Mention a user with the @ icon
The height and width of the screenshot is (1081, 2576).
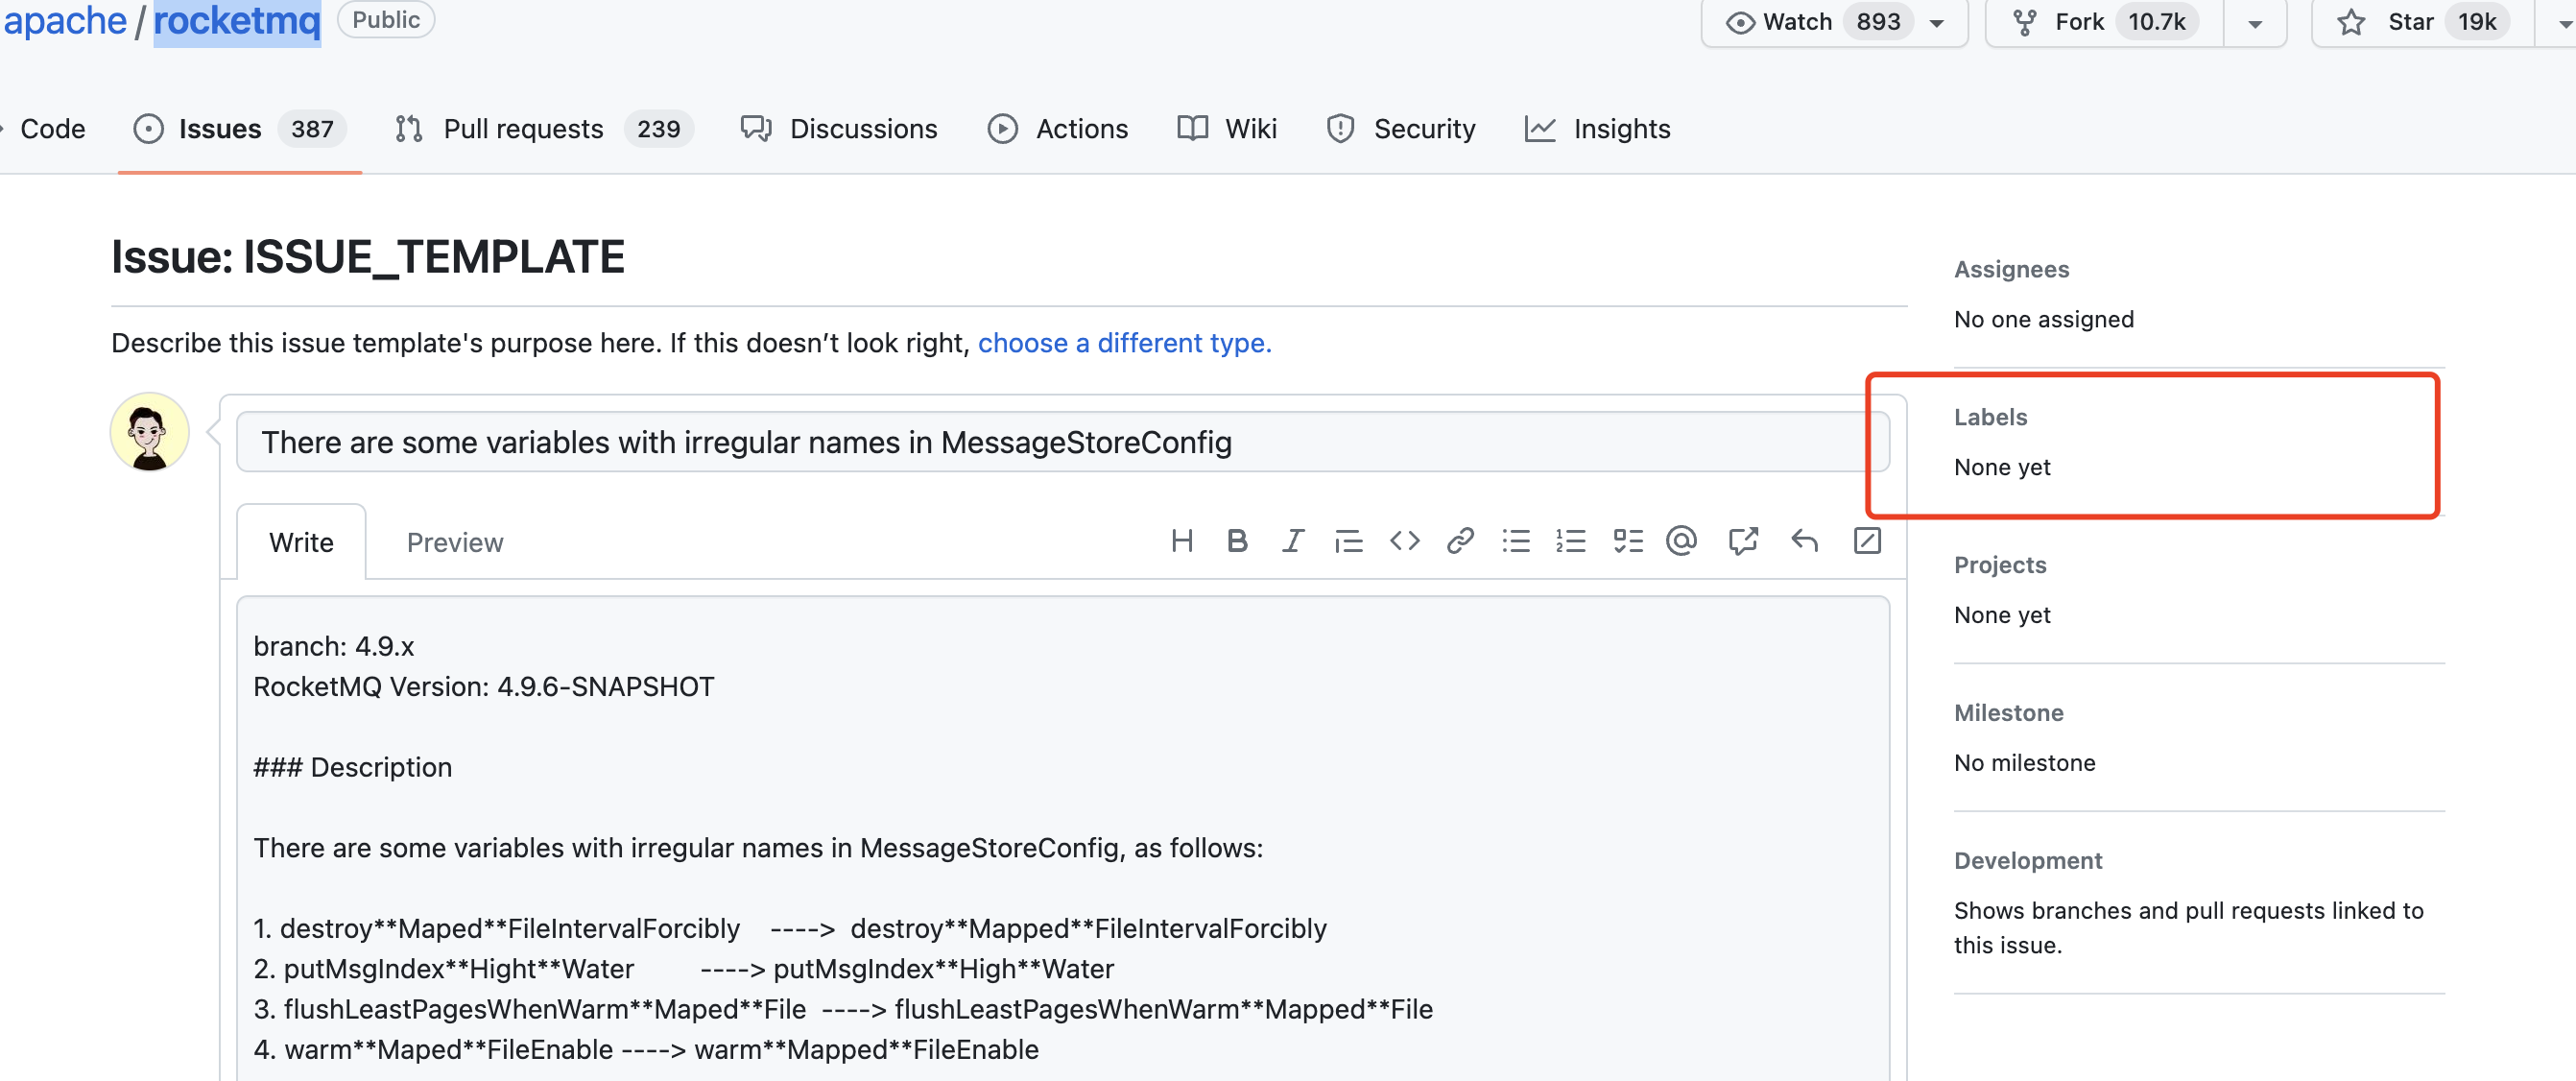[x=1682, y=541]
